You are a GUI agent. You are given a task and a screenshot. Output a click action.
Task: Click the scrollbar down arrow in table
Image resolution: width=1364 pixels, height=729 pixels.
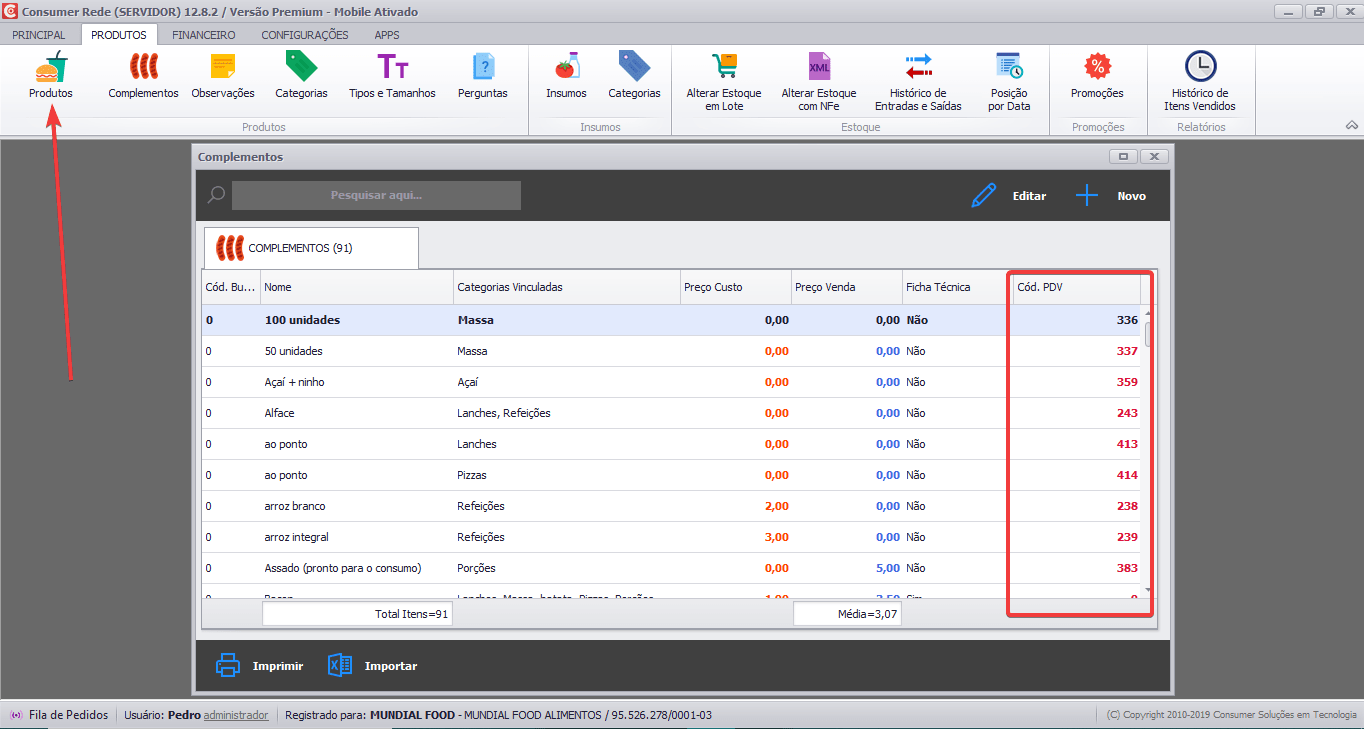coord(1149,590)
